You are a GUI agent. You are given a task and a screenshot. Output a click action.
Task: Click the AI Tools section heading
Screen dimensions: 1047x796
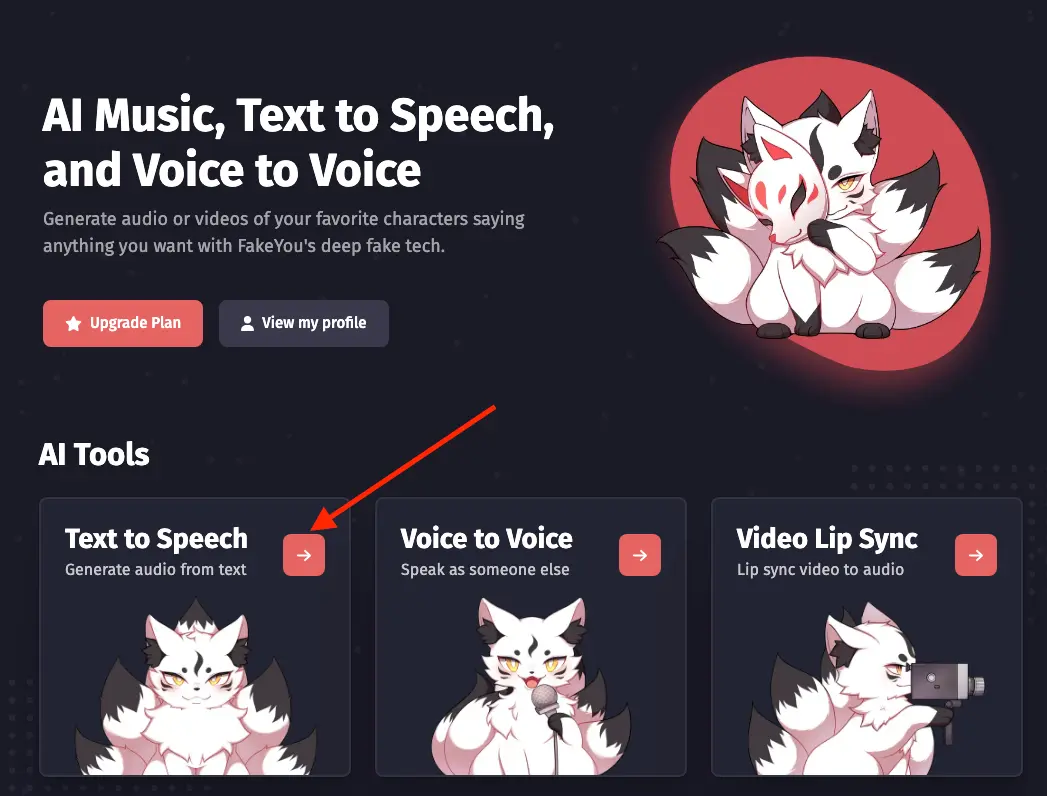(x=94, y=454)
